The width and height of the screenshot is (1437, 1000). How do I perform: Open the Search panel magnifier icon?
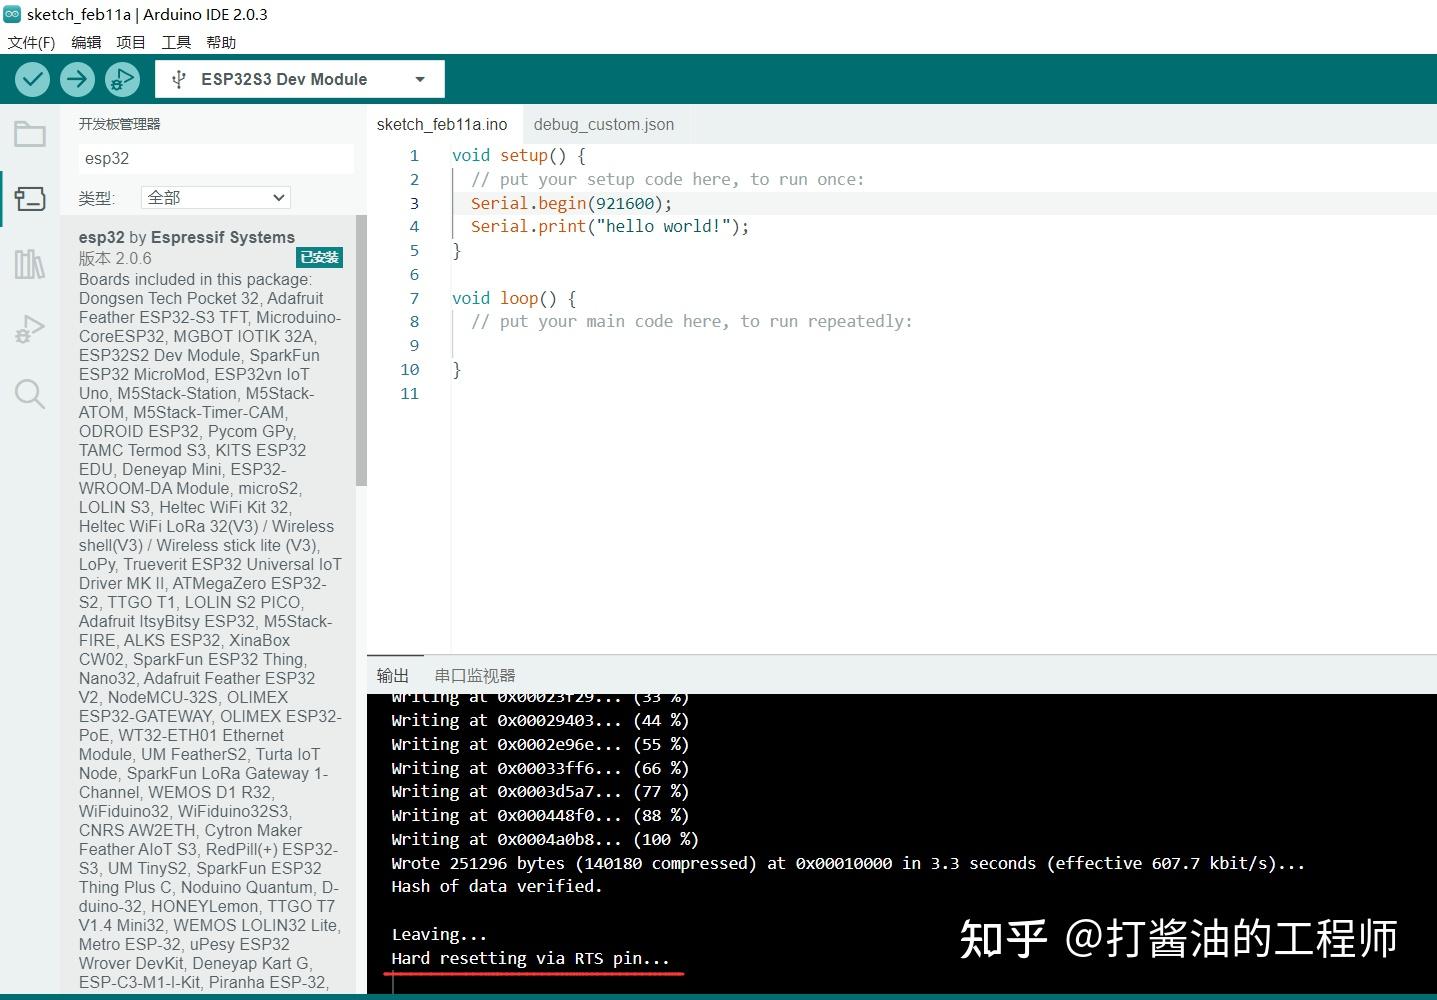[x=29, y=393]
